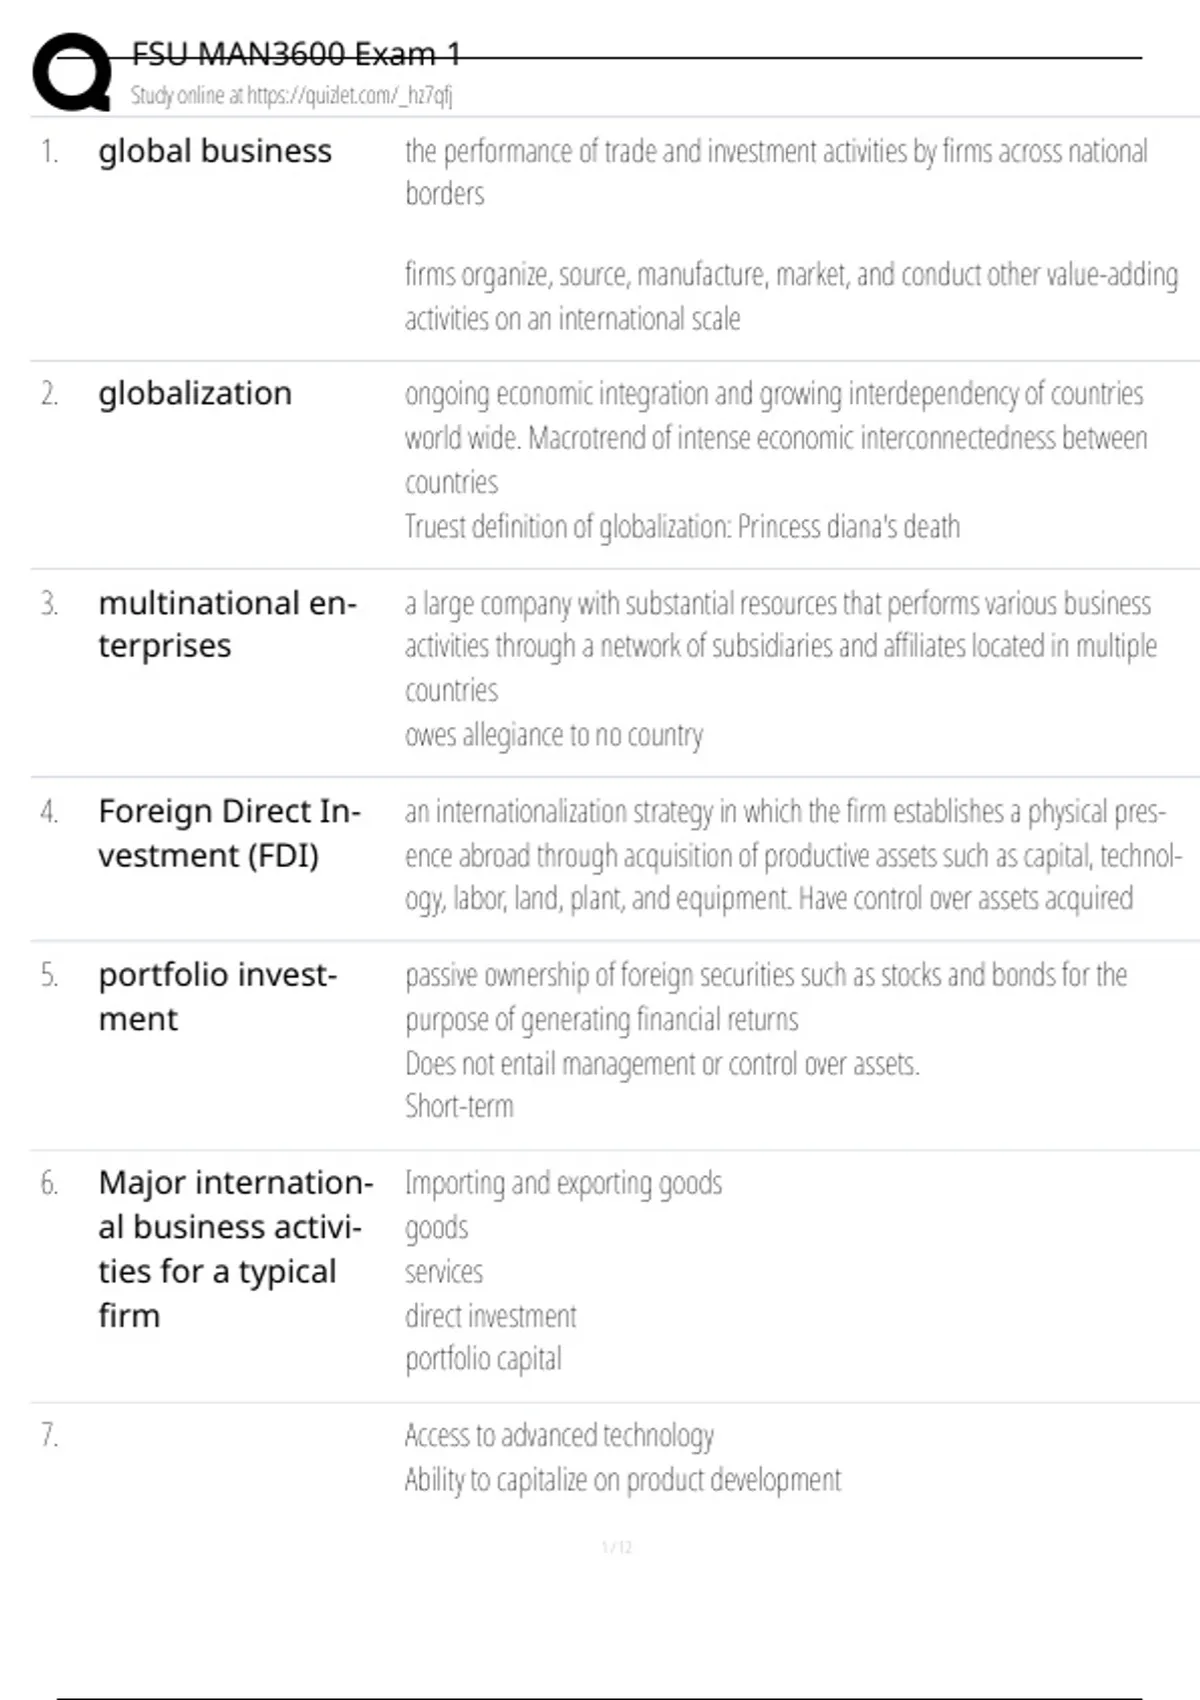The width and height of the screenshot is (1200, 1700).
Task: Click the 'Short-term' line
Action: coord(459,1107)
